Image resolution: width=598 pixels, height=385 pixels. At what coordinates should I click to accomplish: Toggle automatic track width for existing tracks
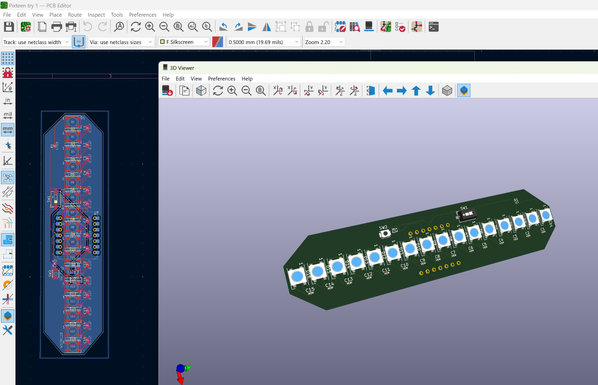[x=78, y=42]
